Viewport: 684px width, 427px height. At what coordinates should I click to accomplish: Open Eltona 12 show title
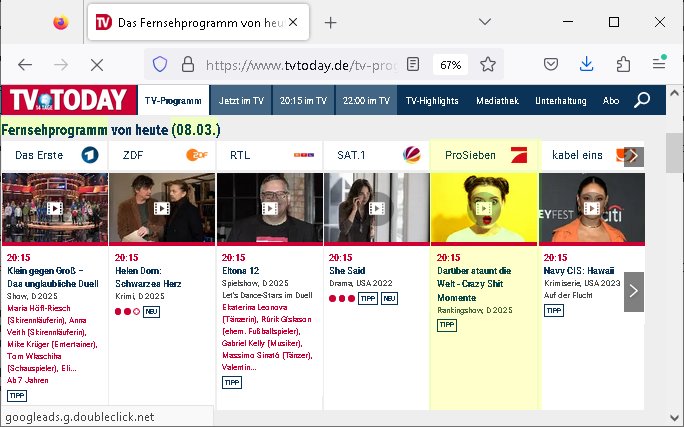pyautogui.click(x=240, y=271)
